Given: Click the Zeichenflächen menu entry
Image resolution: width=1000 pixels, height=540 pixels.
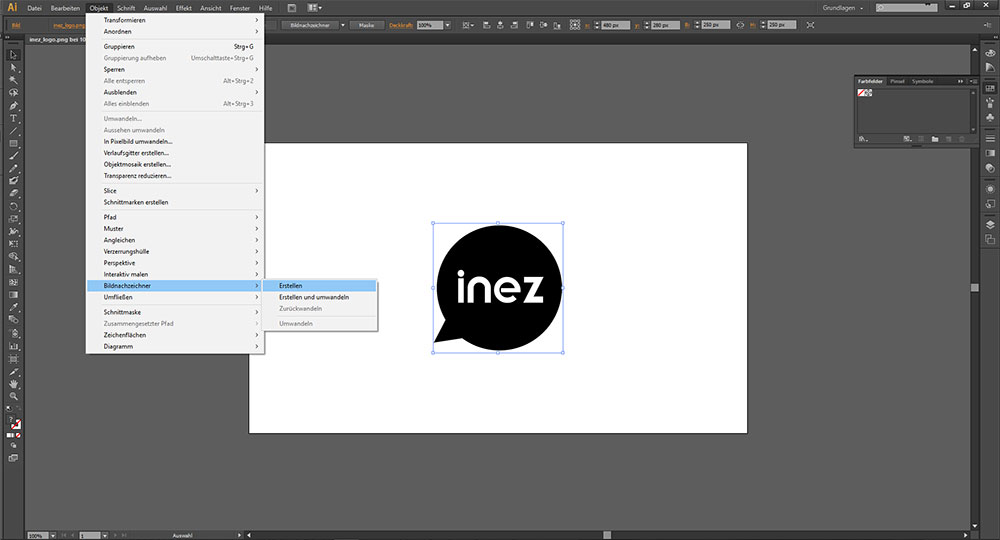Looking at the screenshot, I should [175, 335].
